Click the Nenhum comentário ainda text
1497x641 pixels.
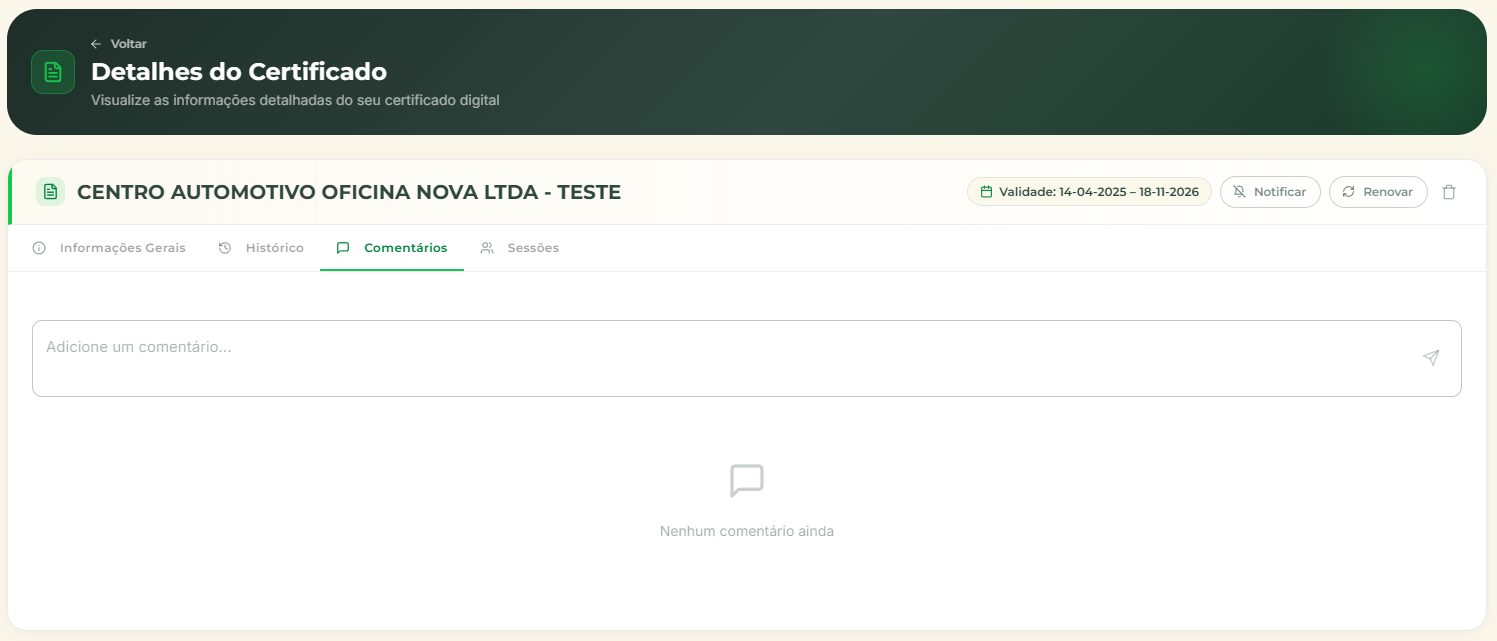pos(747,531)
